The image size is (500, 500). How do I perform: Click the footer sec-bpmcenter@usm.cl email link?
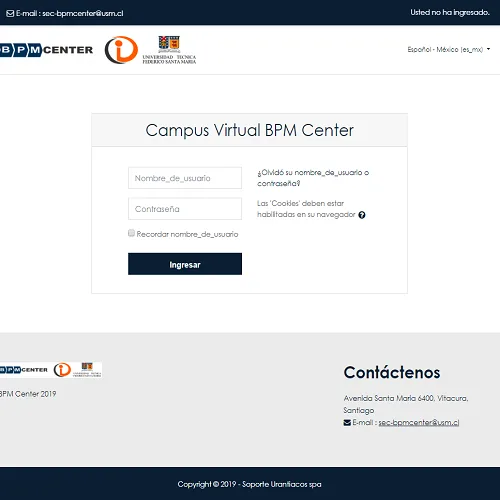pos(419,422)
